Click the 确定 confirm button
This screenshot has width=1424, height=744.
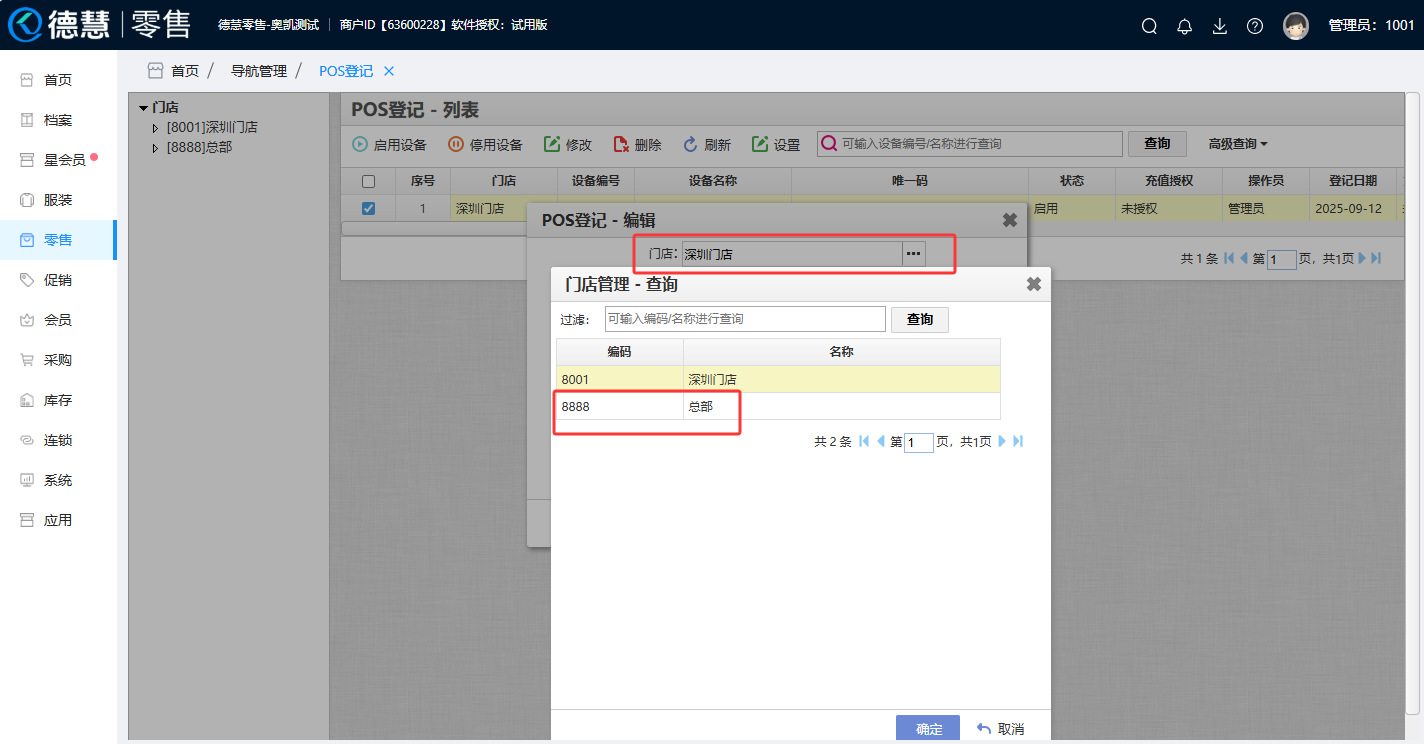(x=928, y=729)
